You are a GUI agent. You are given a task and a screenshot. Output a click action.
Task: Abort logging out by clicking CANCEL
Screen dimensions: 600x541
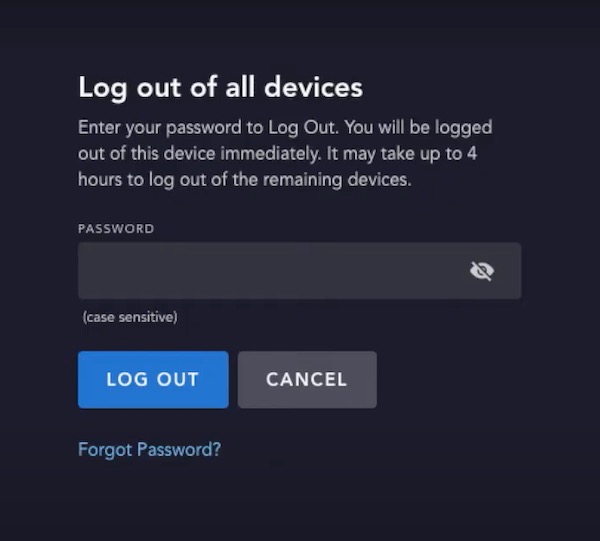(307, 380)
